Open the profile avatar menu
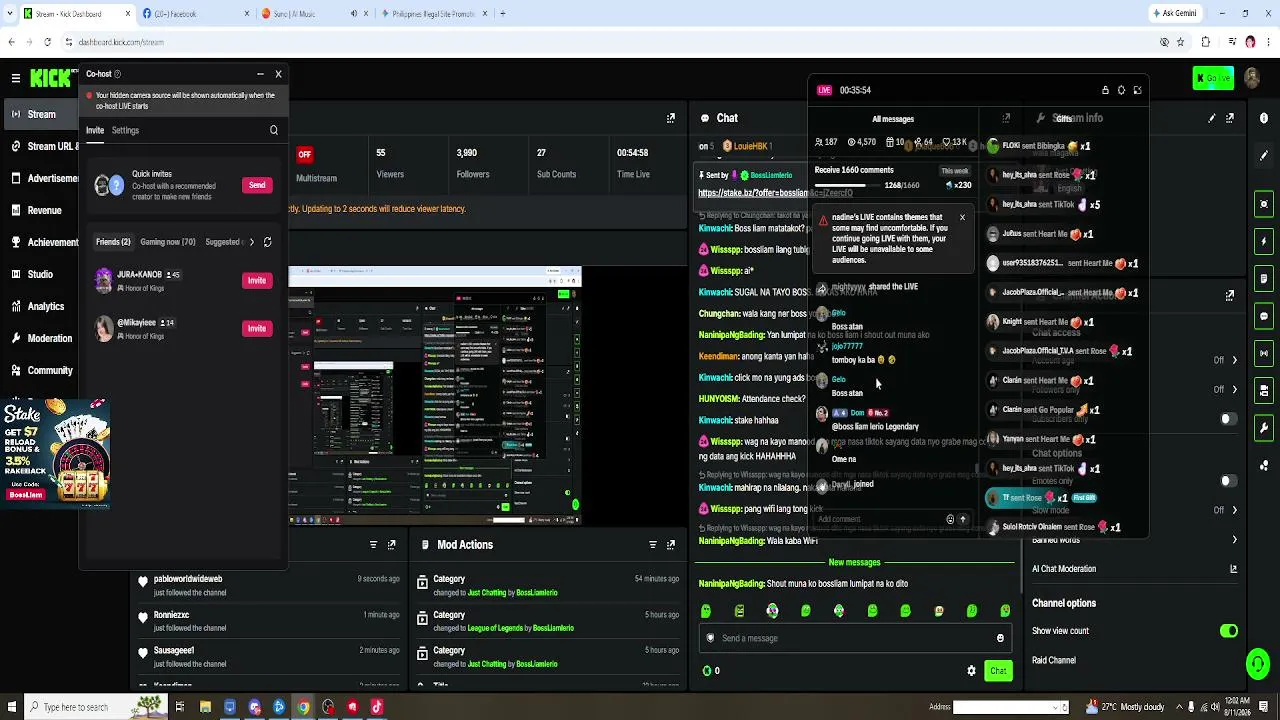 pos(1254,78)
